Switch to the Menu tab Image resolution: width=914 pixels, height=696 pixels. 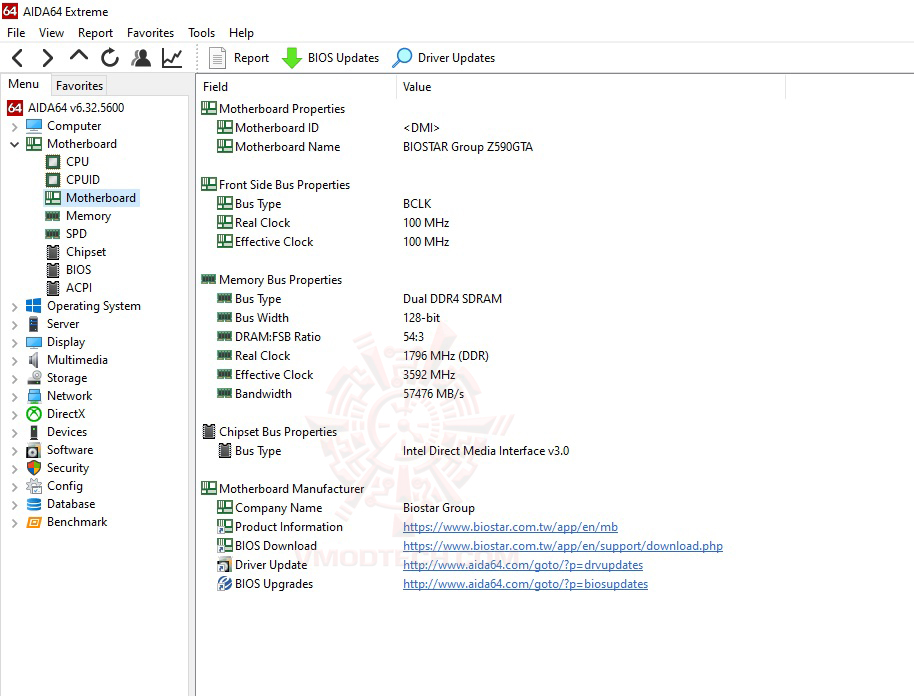tap(24, 84)
